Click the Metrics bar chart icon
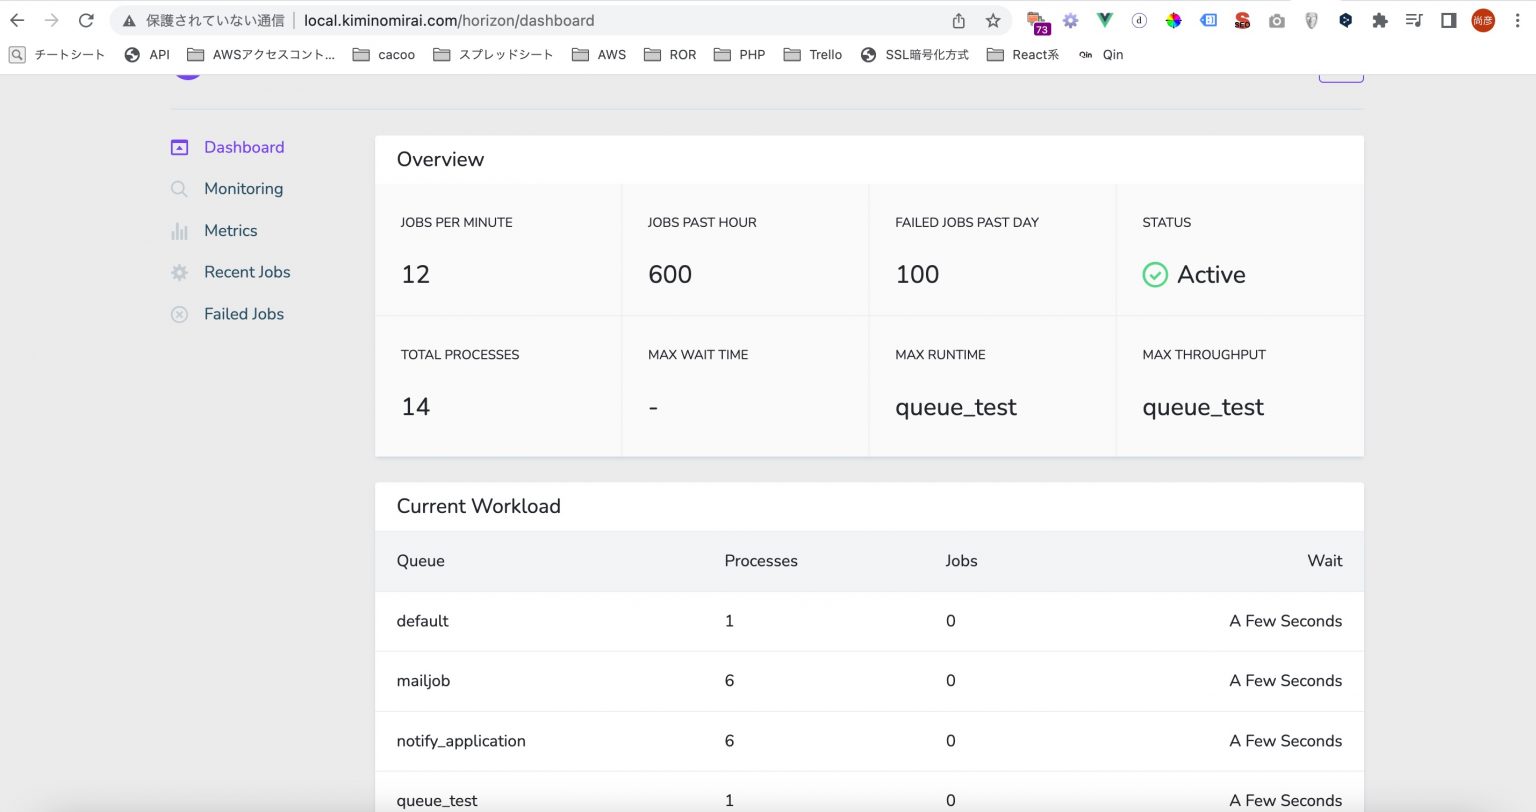The height and width of the screenshot is (812, 1536). (x=179, y=231)
